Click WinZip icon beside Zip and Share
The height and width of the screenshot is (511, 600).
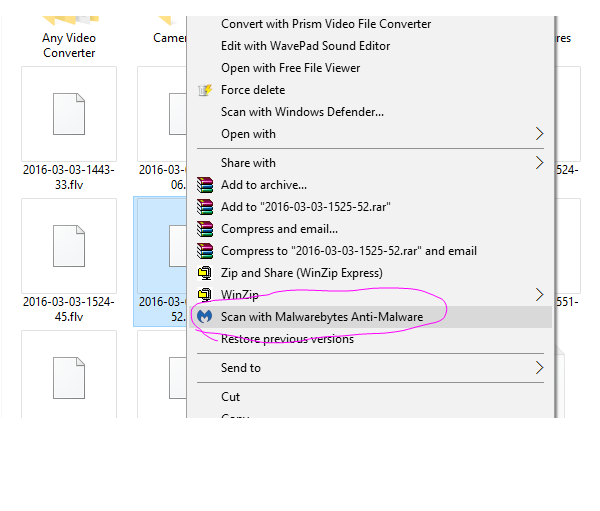pyautogui.click(x=205, y=273)
